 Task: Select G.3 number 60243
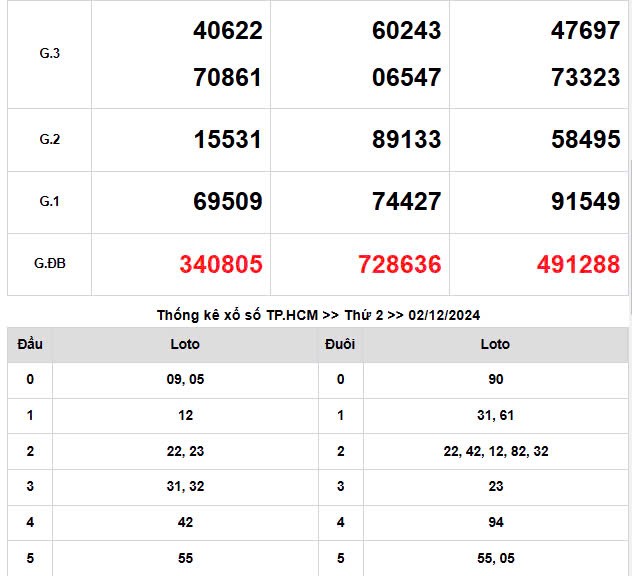point(406,31)
